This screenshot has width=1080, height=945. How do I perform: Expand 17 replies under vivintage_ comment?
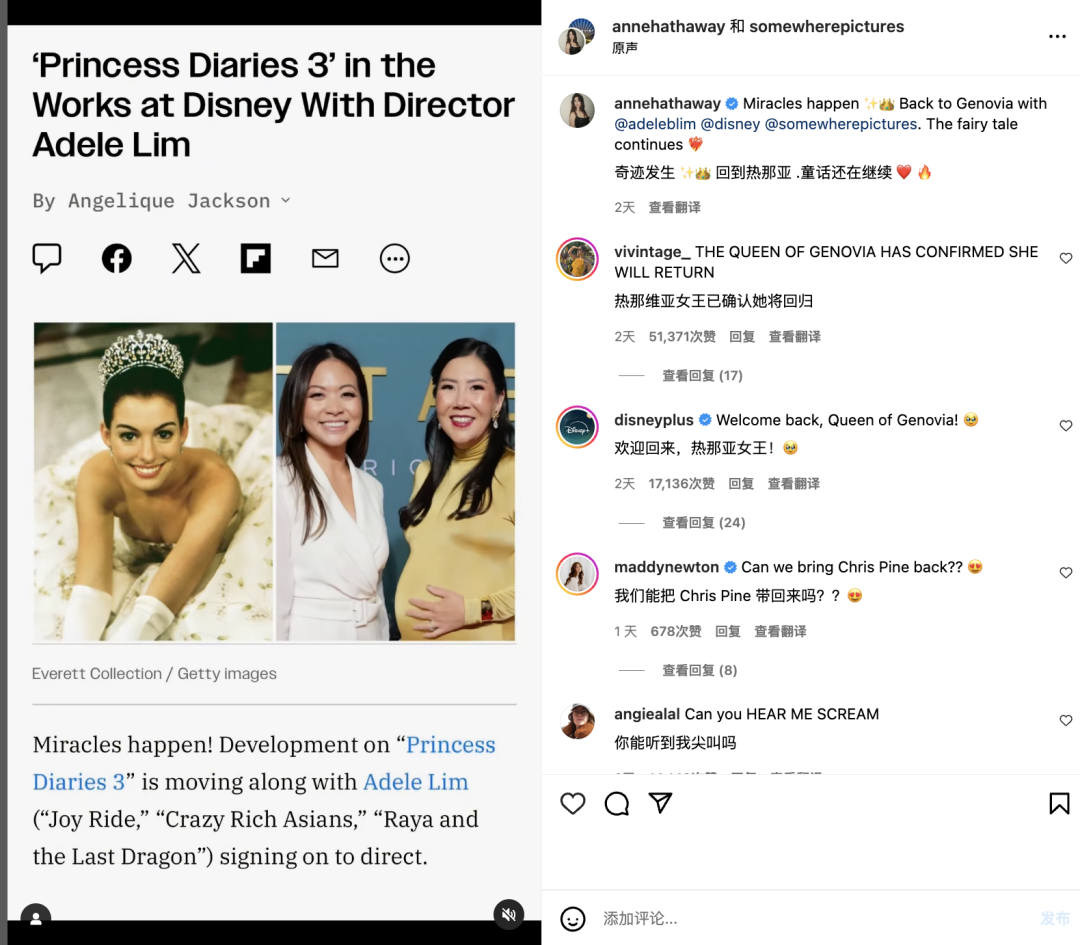(x=702, y=375)
